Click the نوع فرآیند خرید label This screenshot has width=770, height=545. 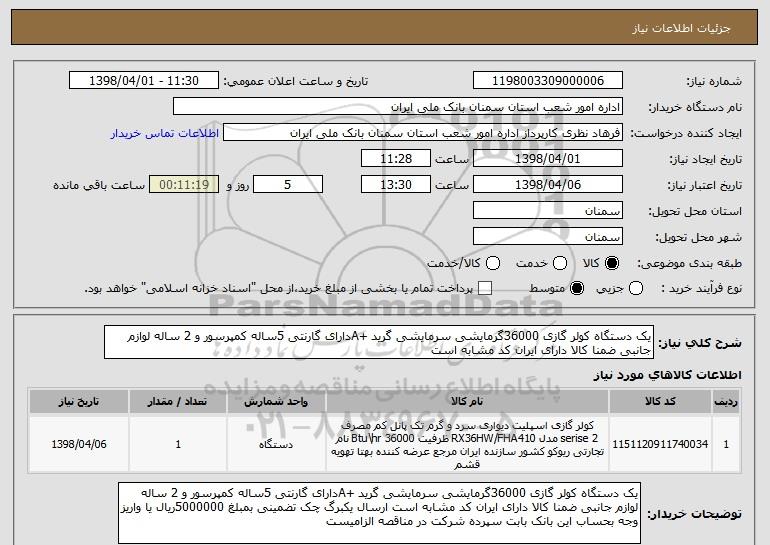702,289
